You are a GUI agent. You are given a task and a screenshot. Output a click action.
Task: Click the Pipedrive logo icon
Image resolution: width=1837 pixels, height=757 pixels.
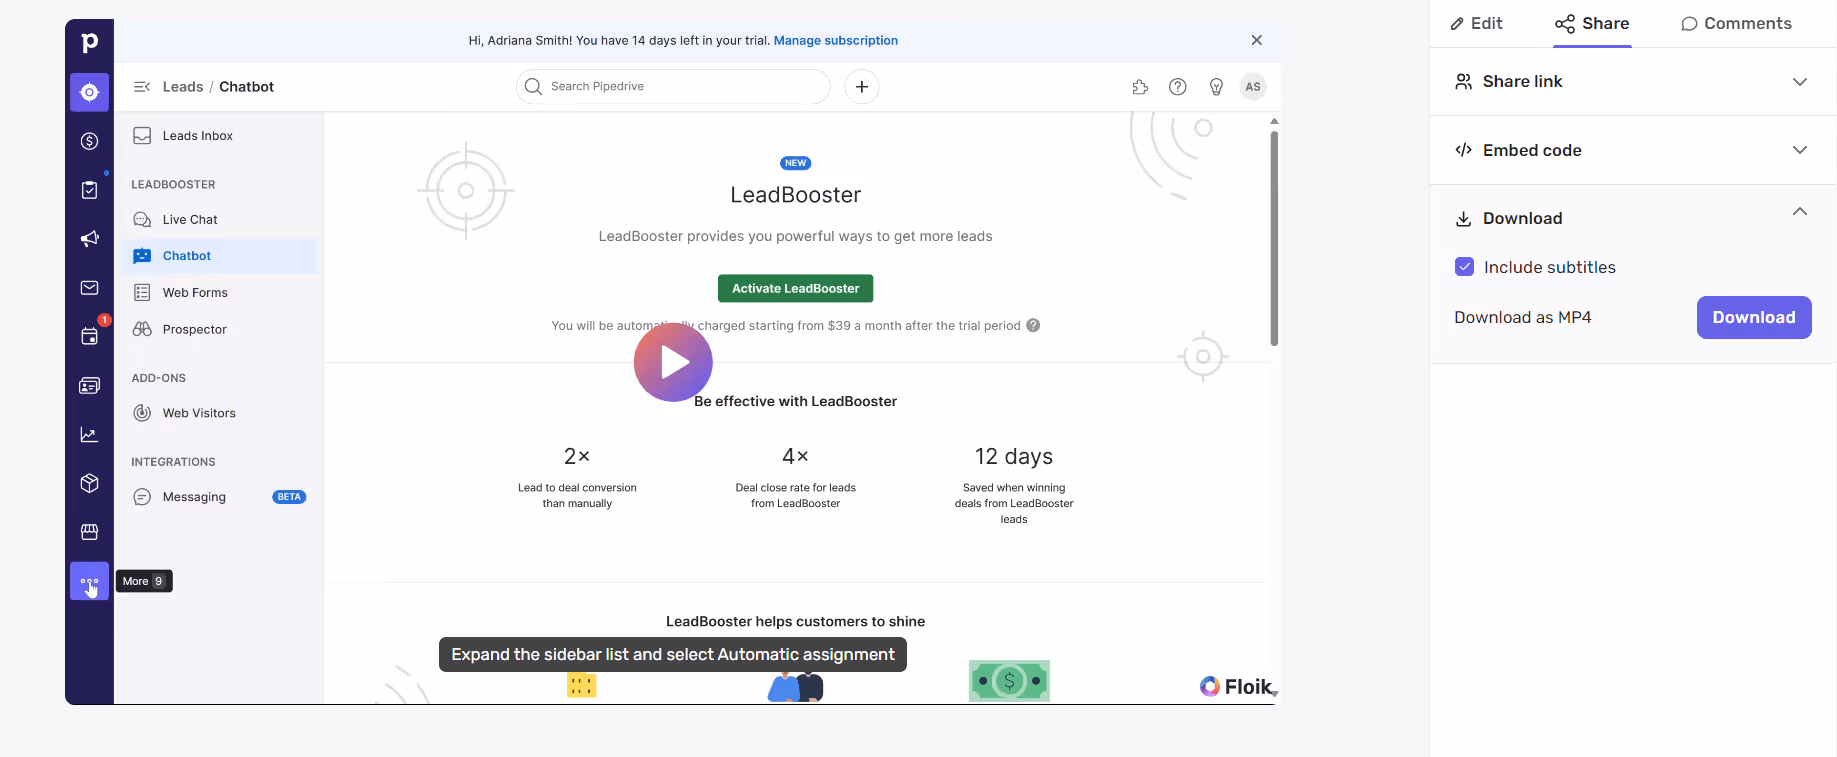click(89, 42)
